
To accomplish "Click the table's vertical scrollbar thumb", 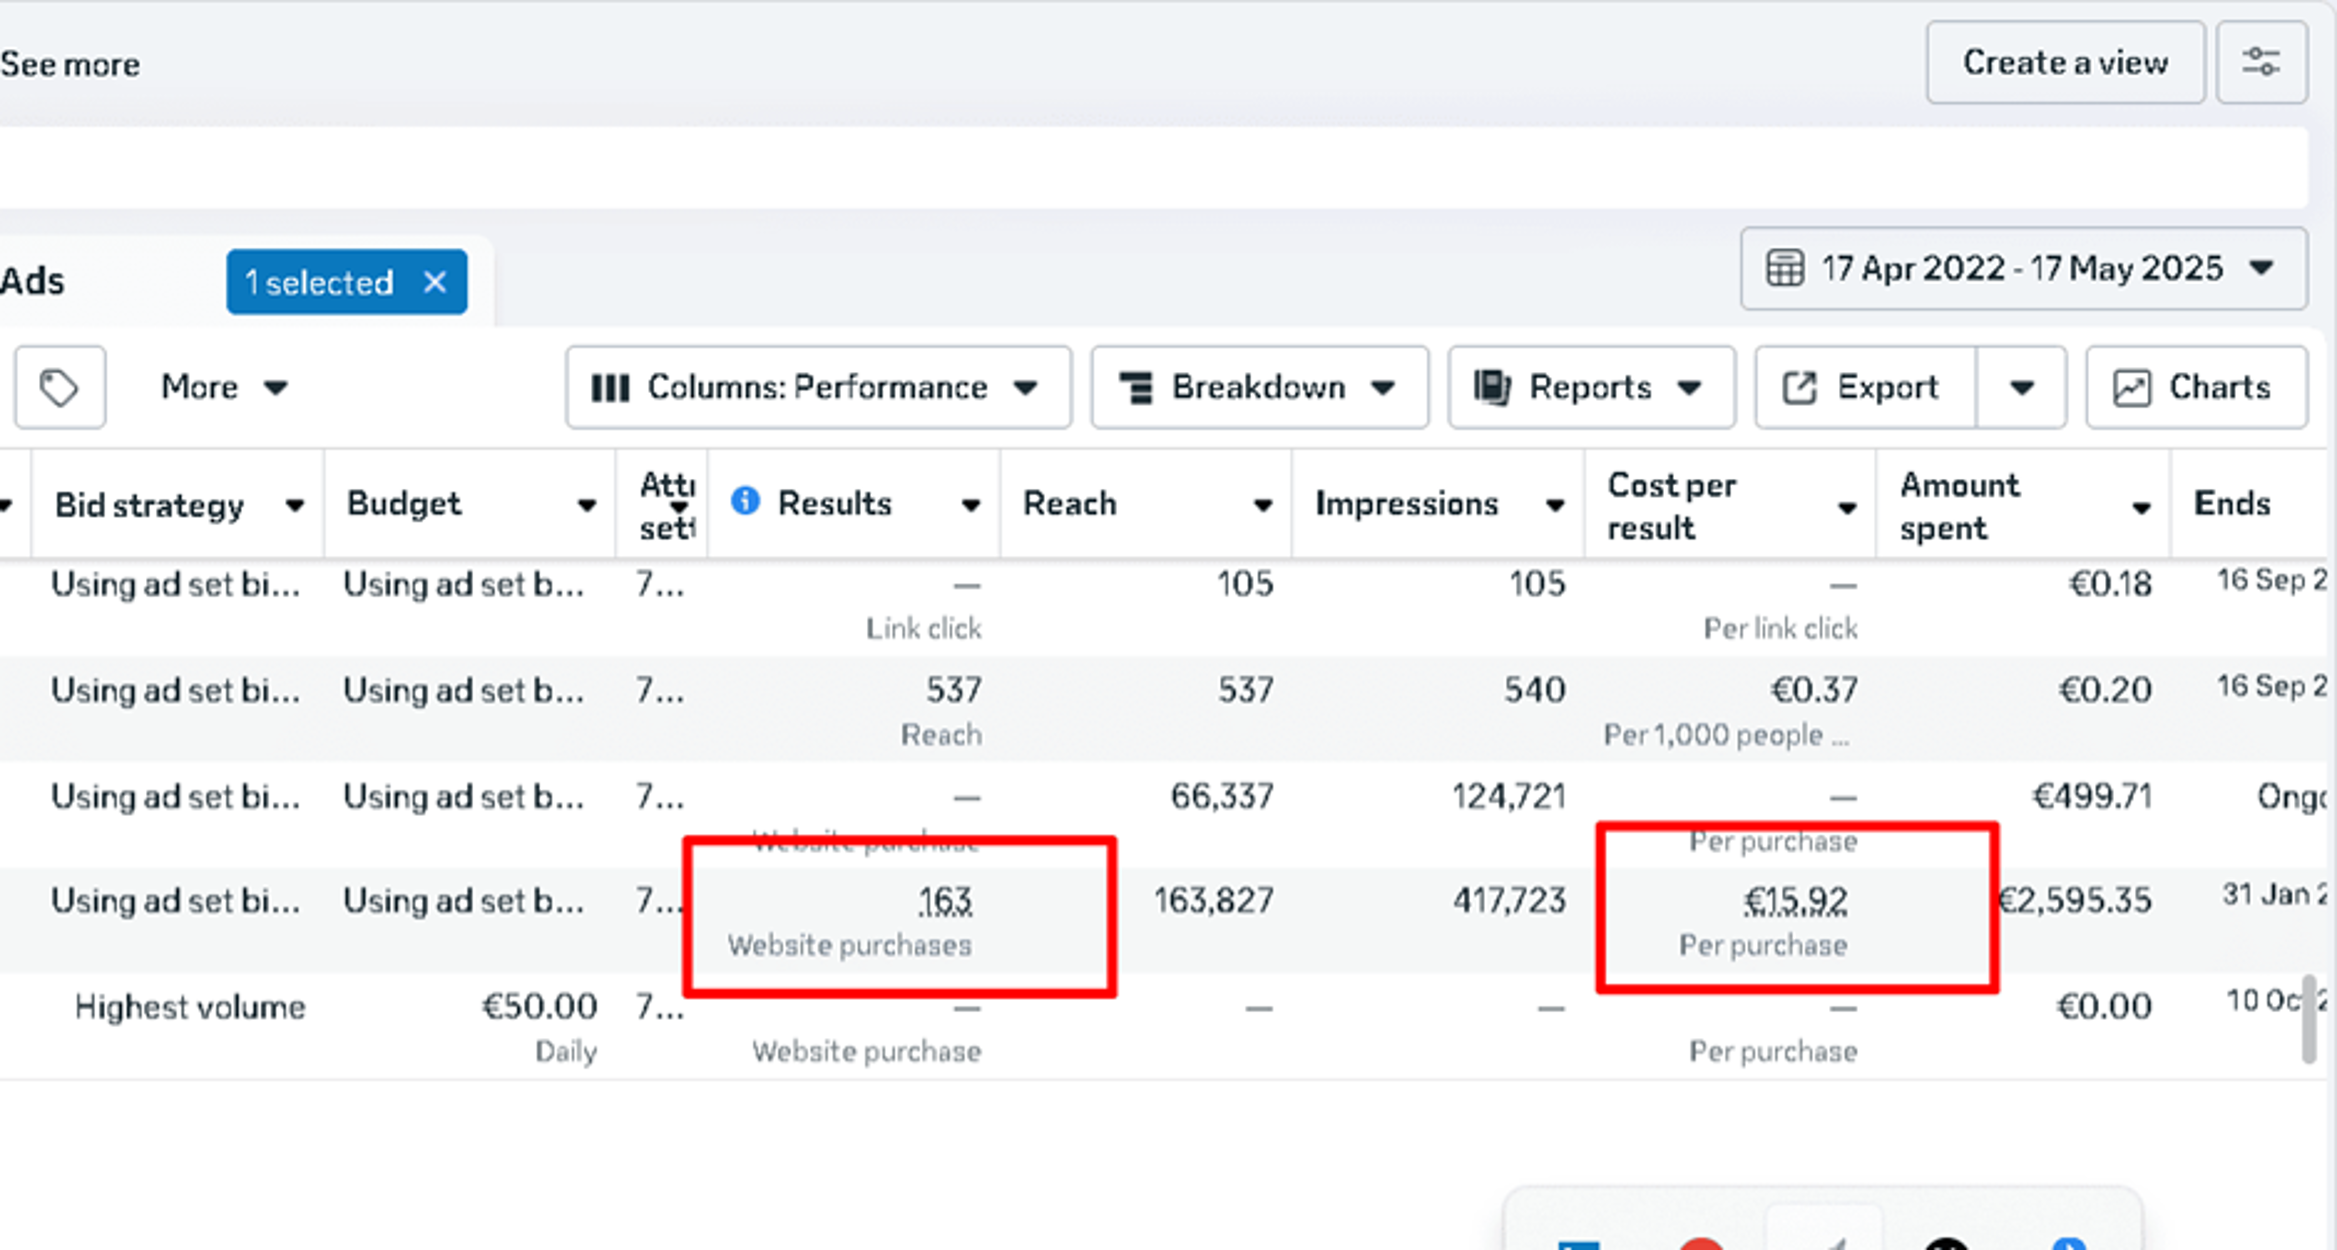I will pos(2308,1020).
